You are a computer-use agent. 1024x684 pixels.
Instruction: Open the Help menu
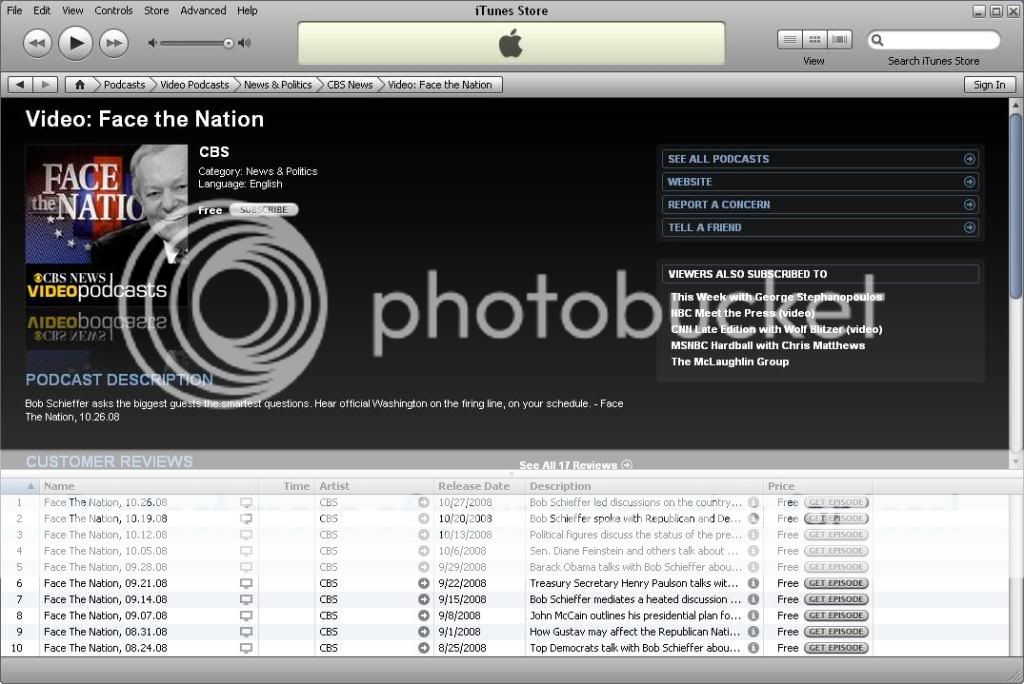[x=247, y=10]
